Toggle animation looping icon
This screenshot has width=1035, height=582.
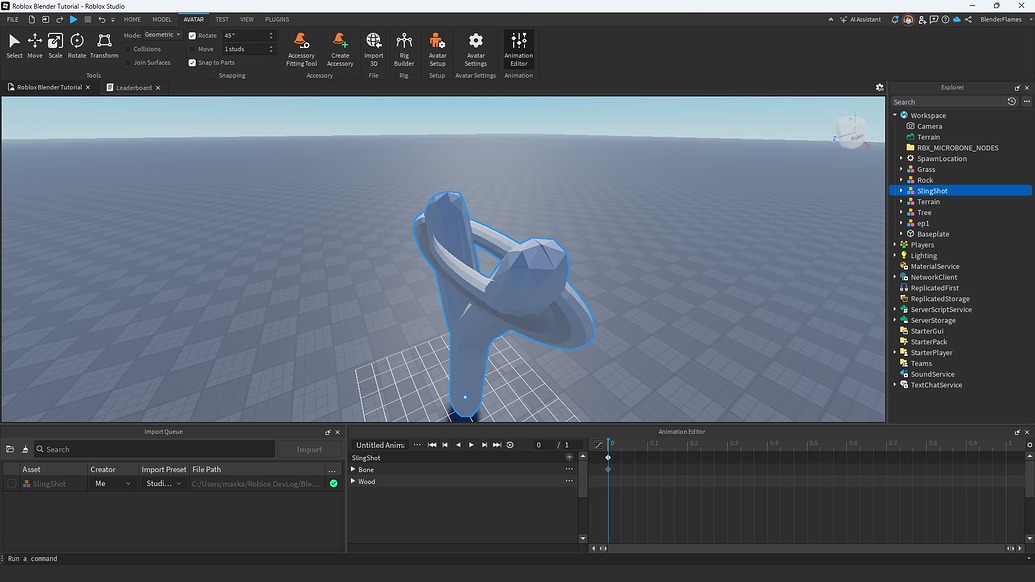tap(510, 445)
